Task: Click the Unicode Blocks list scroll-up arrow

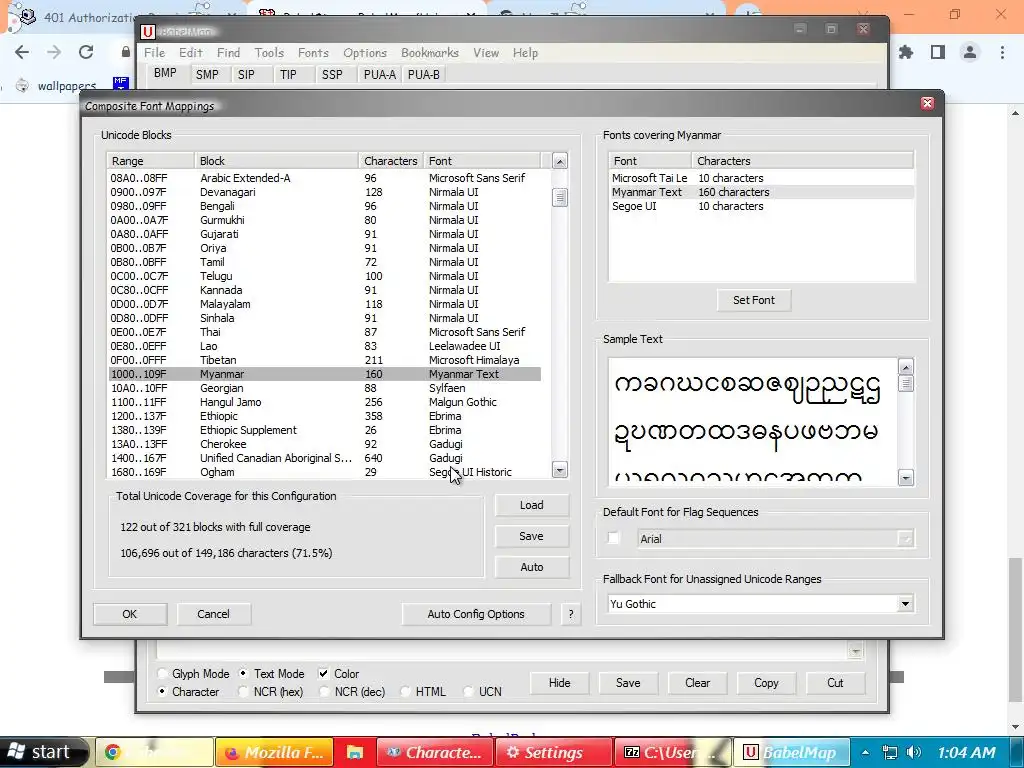Action: (560, 161)
